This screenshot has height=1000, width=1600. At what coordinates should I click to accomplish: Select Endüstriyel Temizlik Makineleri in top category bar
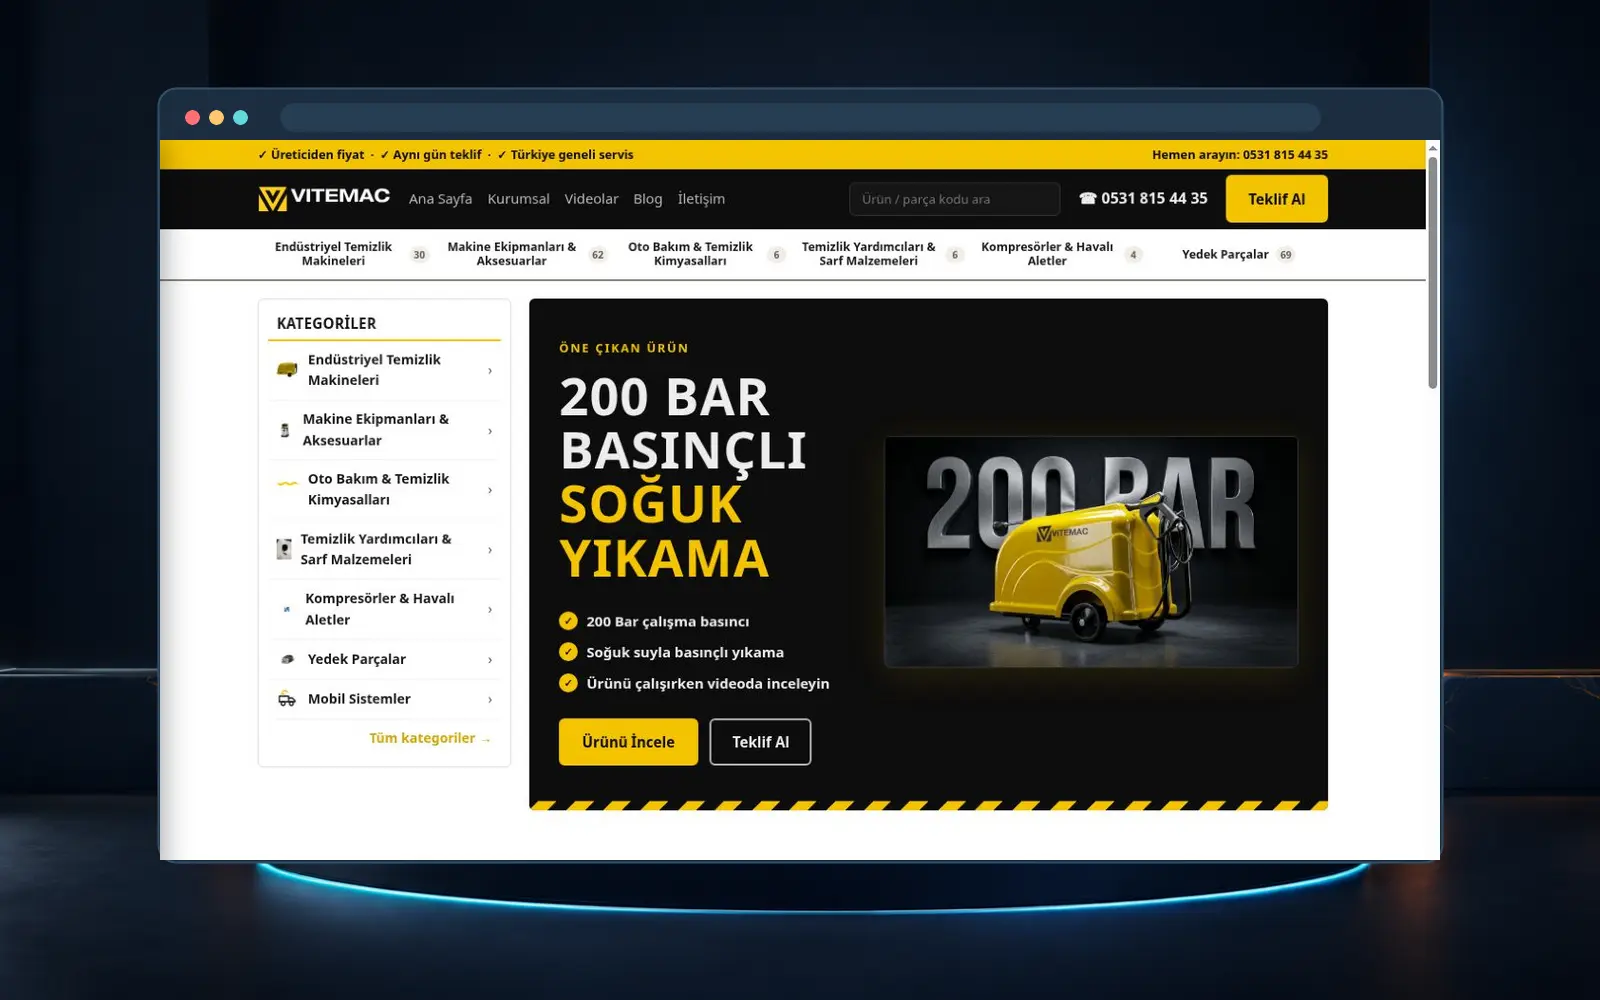coord(333,254)
